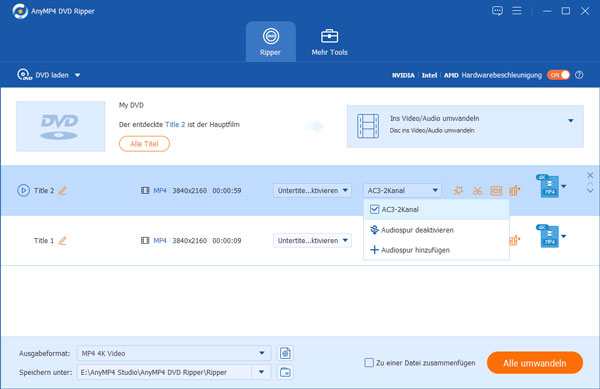Open the output folder icon
600x389 pixels.
285,372
